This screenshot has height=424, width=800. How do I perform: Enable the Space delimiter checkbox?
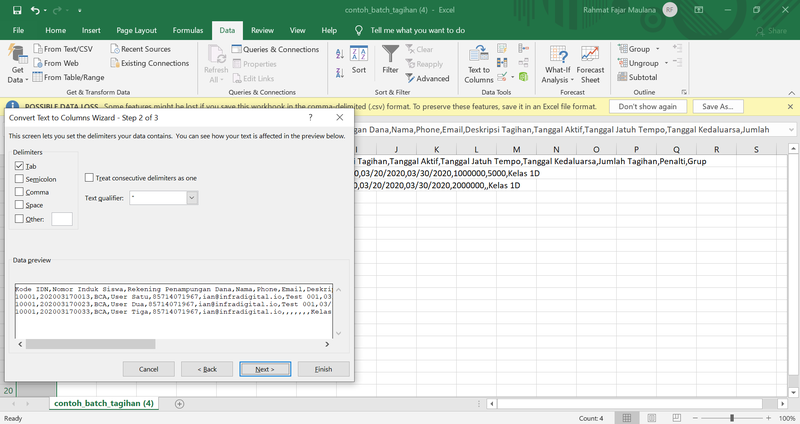click(19, 205)
